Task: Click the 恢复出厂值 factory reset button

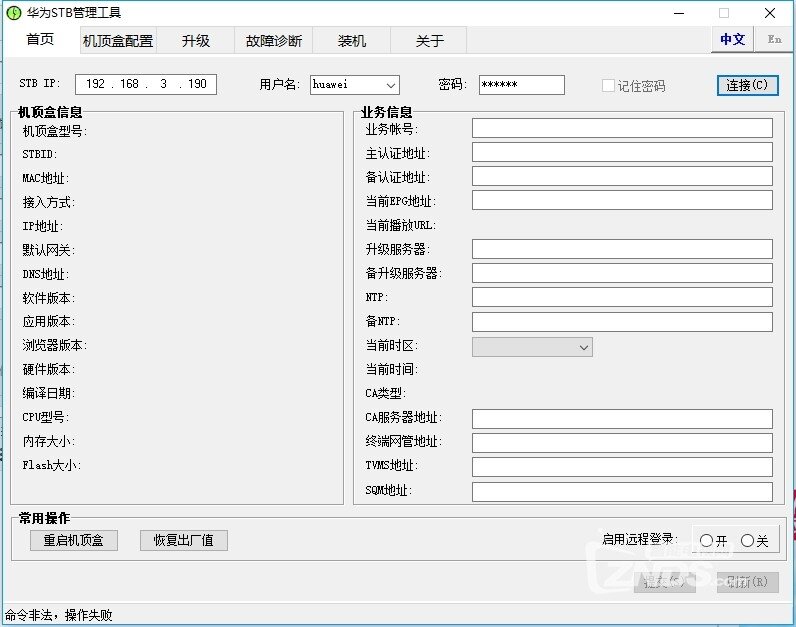Action: 183,540
